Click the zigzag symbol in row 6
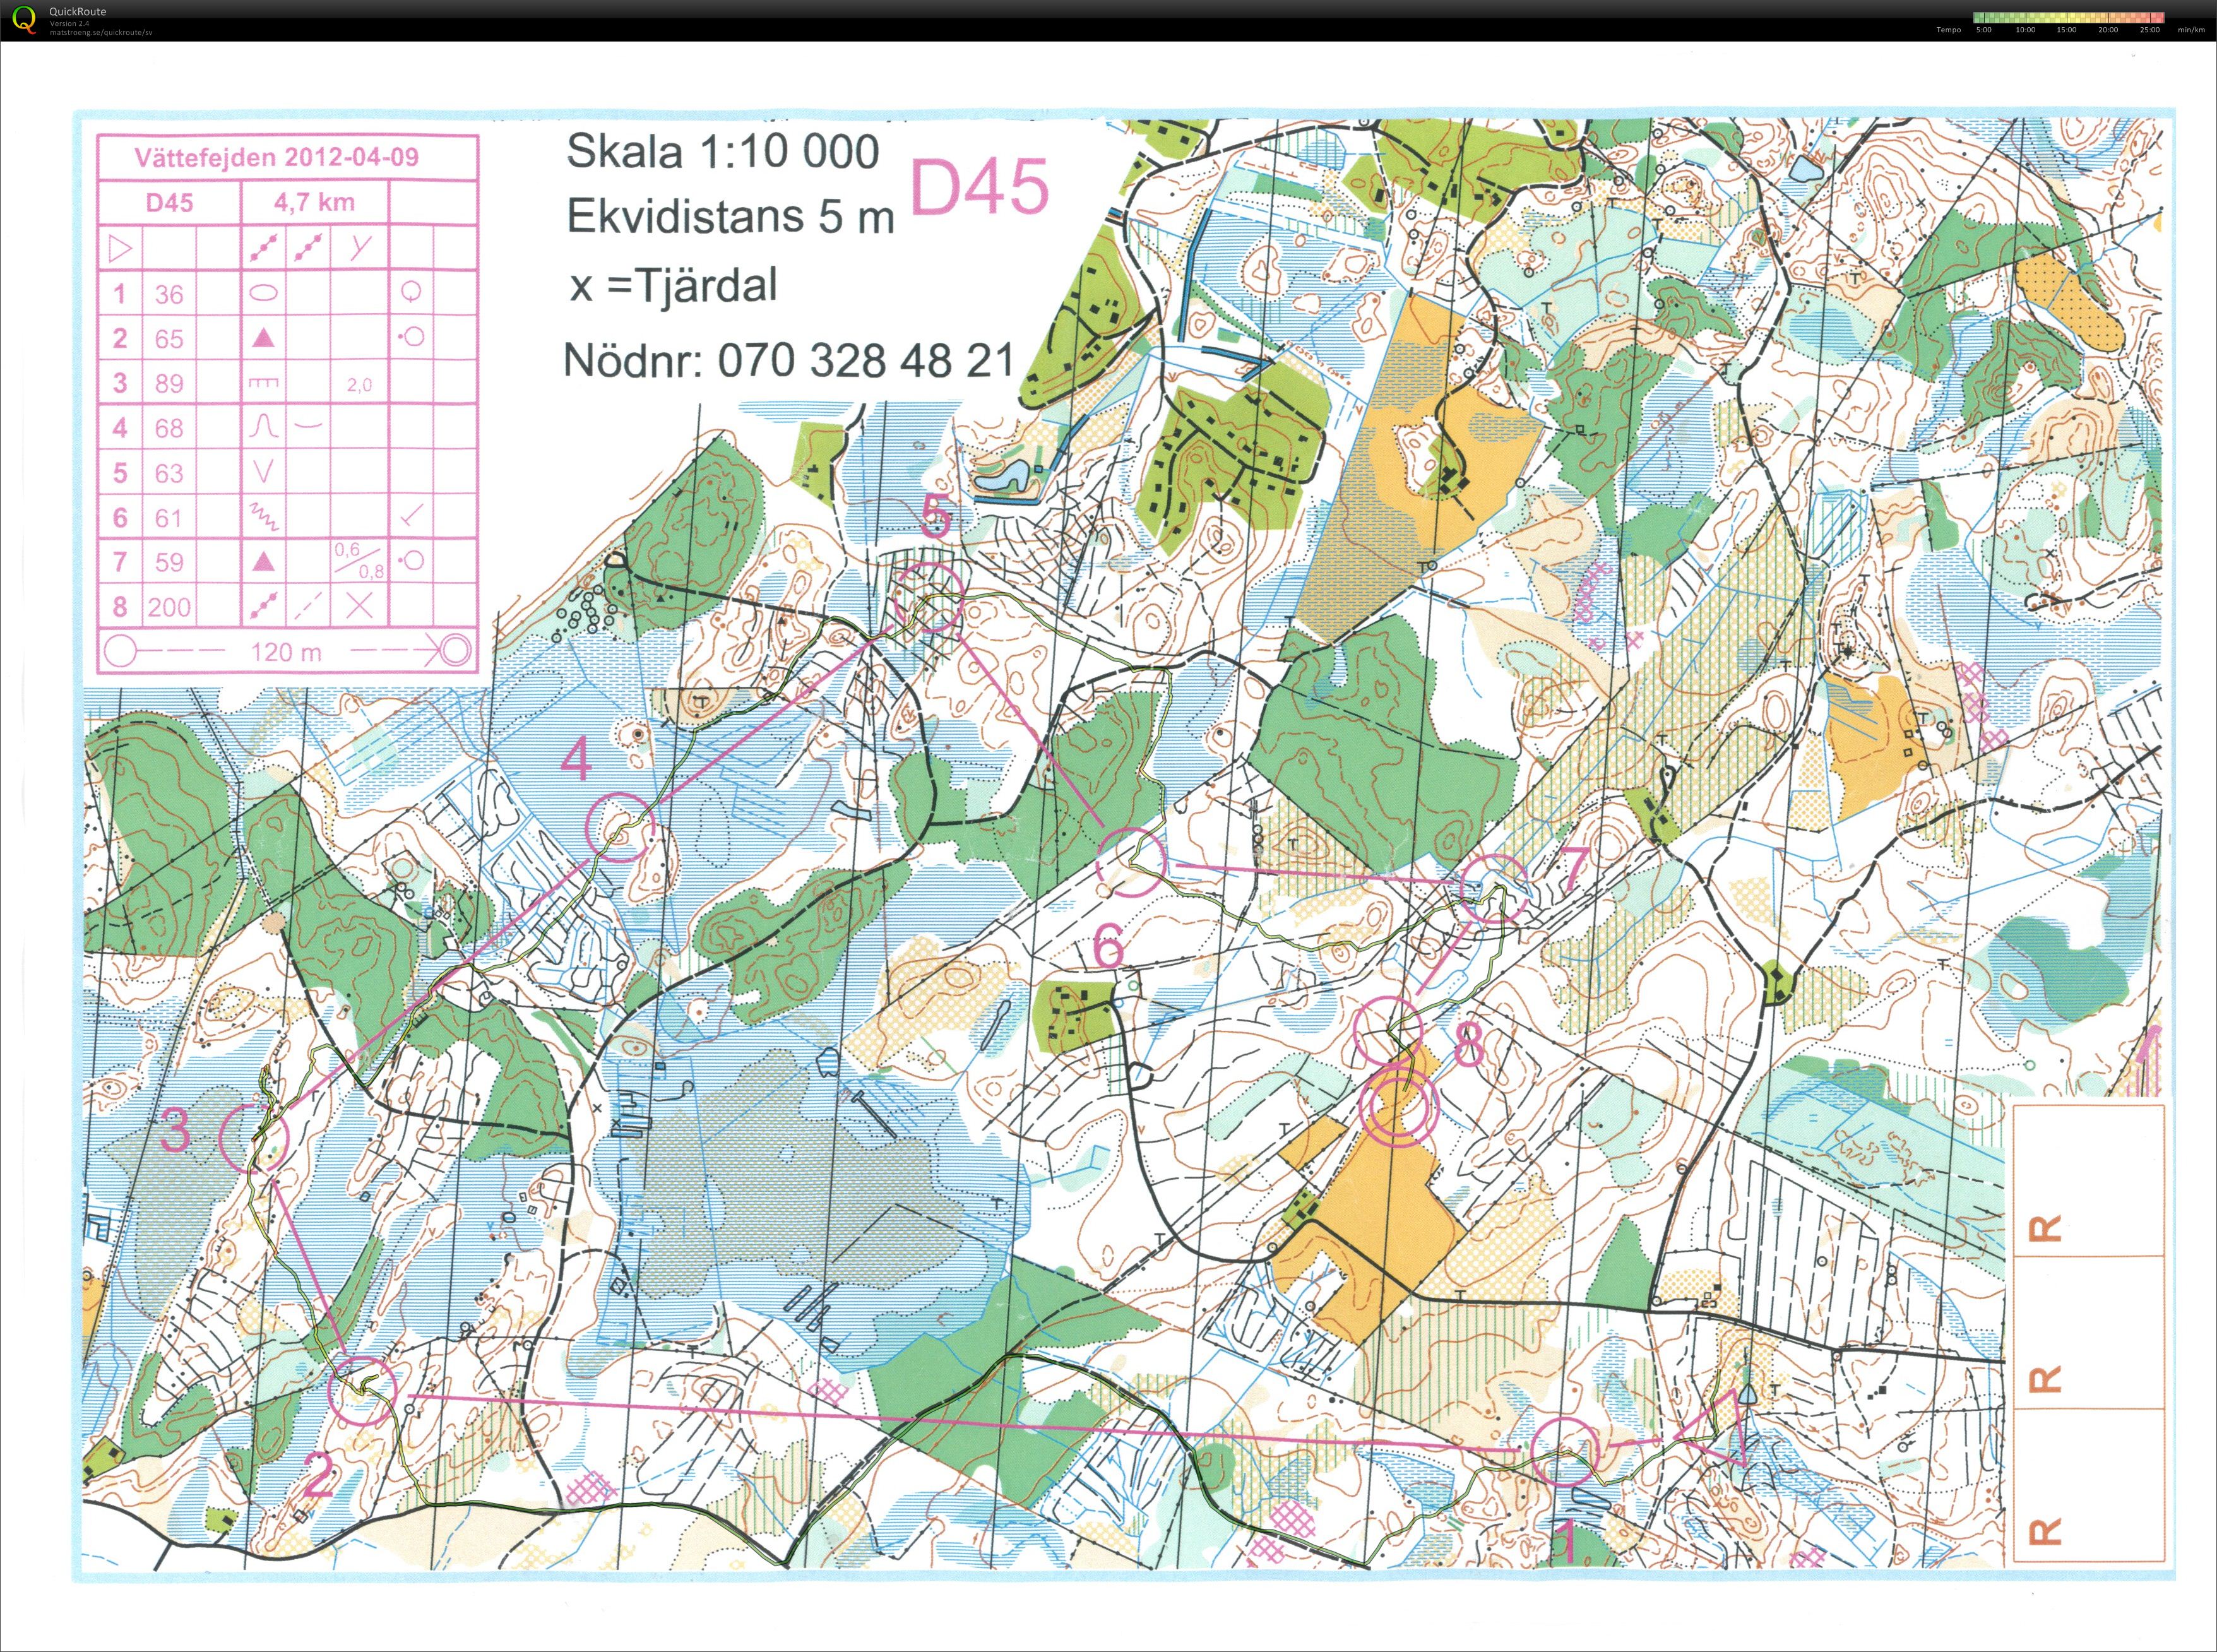 [x=265, y=517]
